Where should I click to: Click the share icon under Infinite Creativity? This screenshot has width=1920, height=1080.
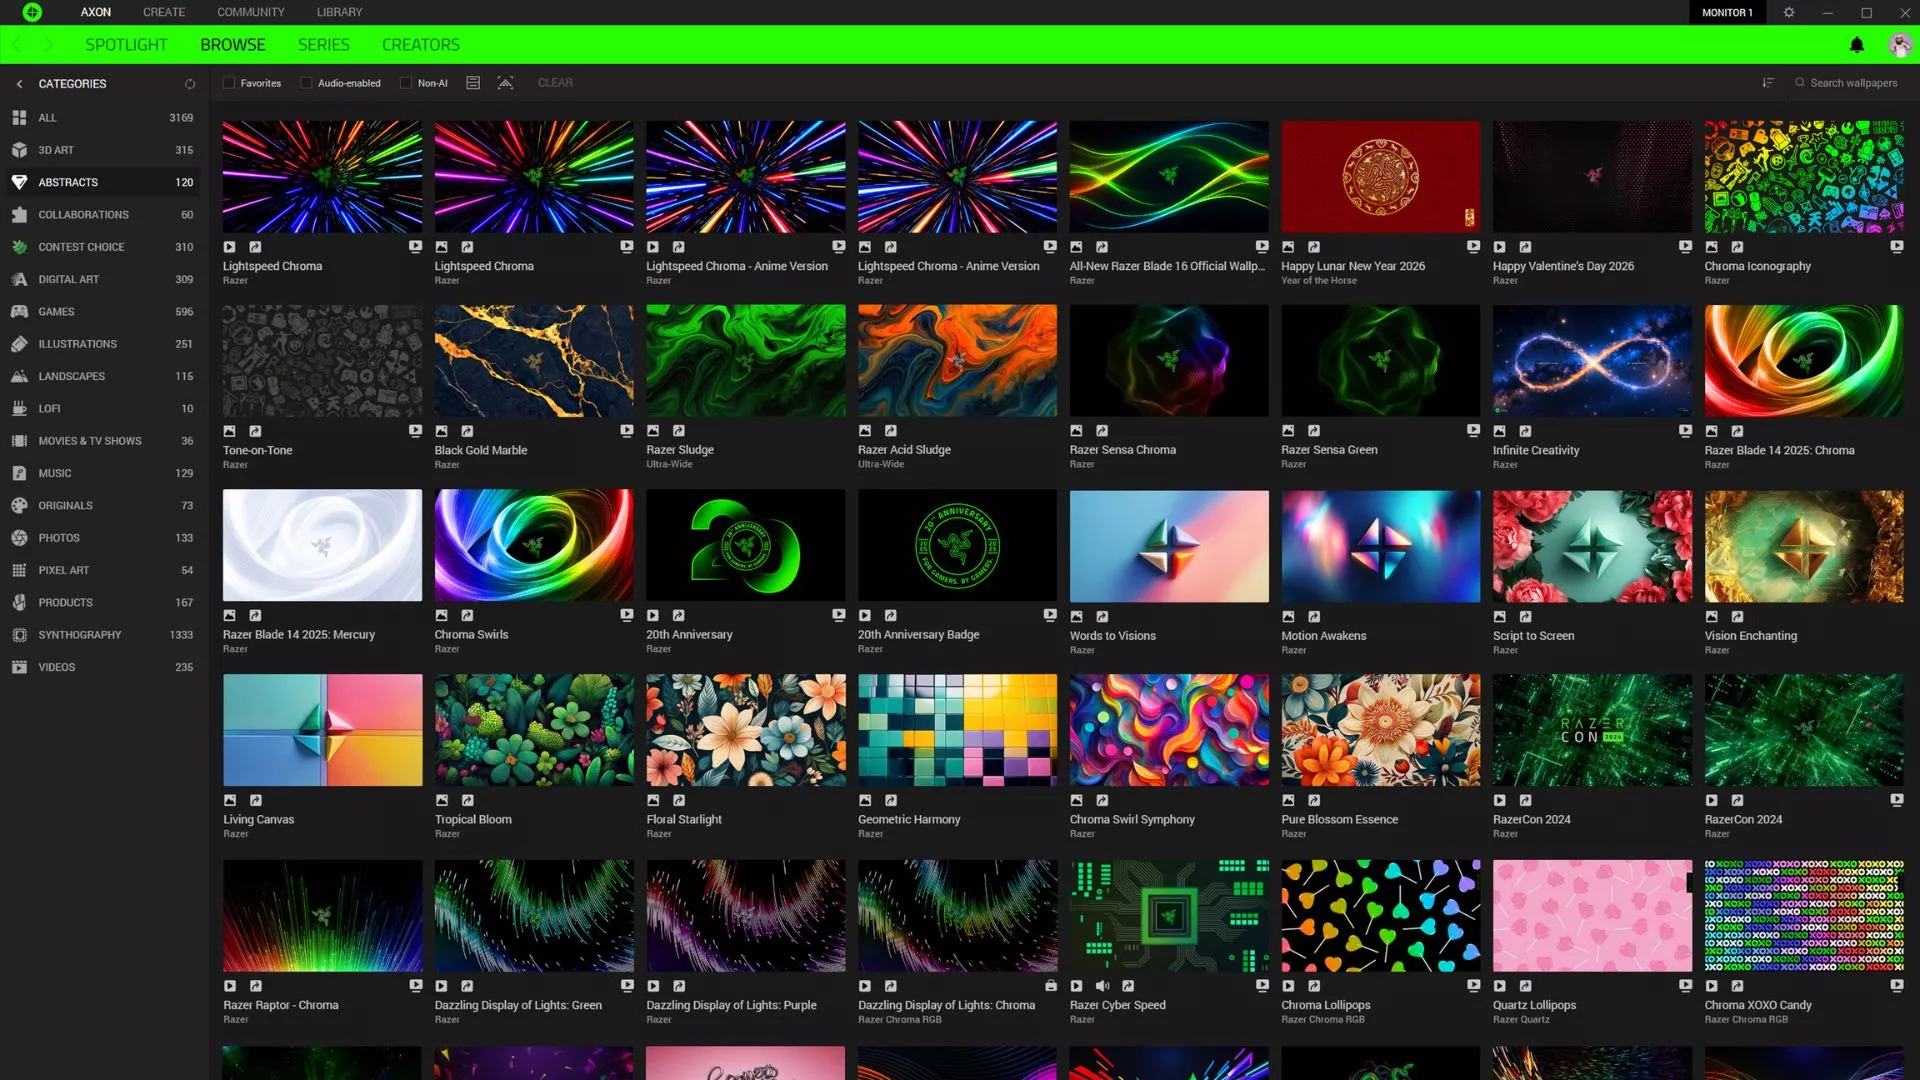pos(1525,431)
